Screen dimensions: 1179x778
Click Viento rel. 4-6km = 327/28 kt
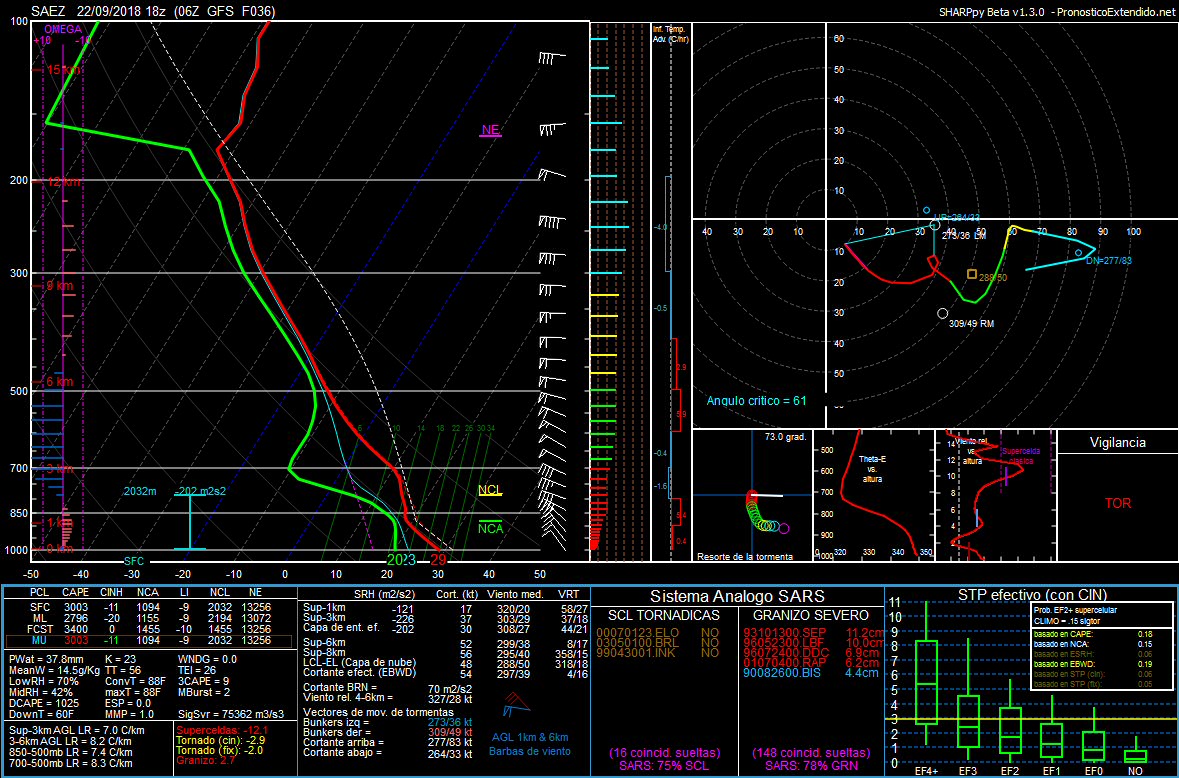tap(387, 698)
